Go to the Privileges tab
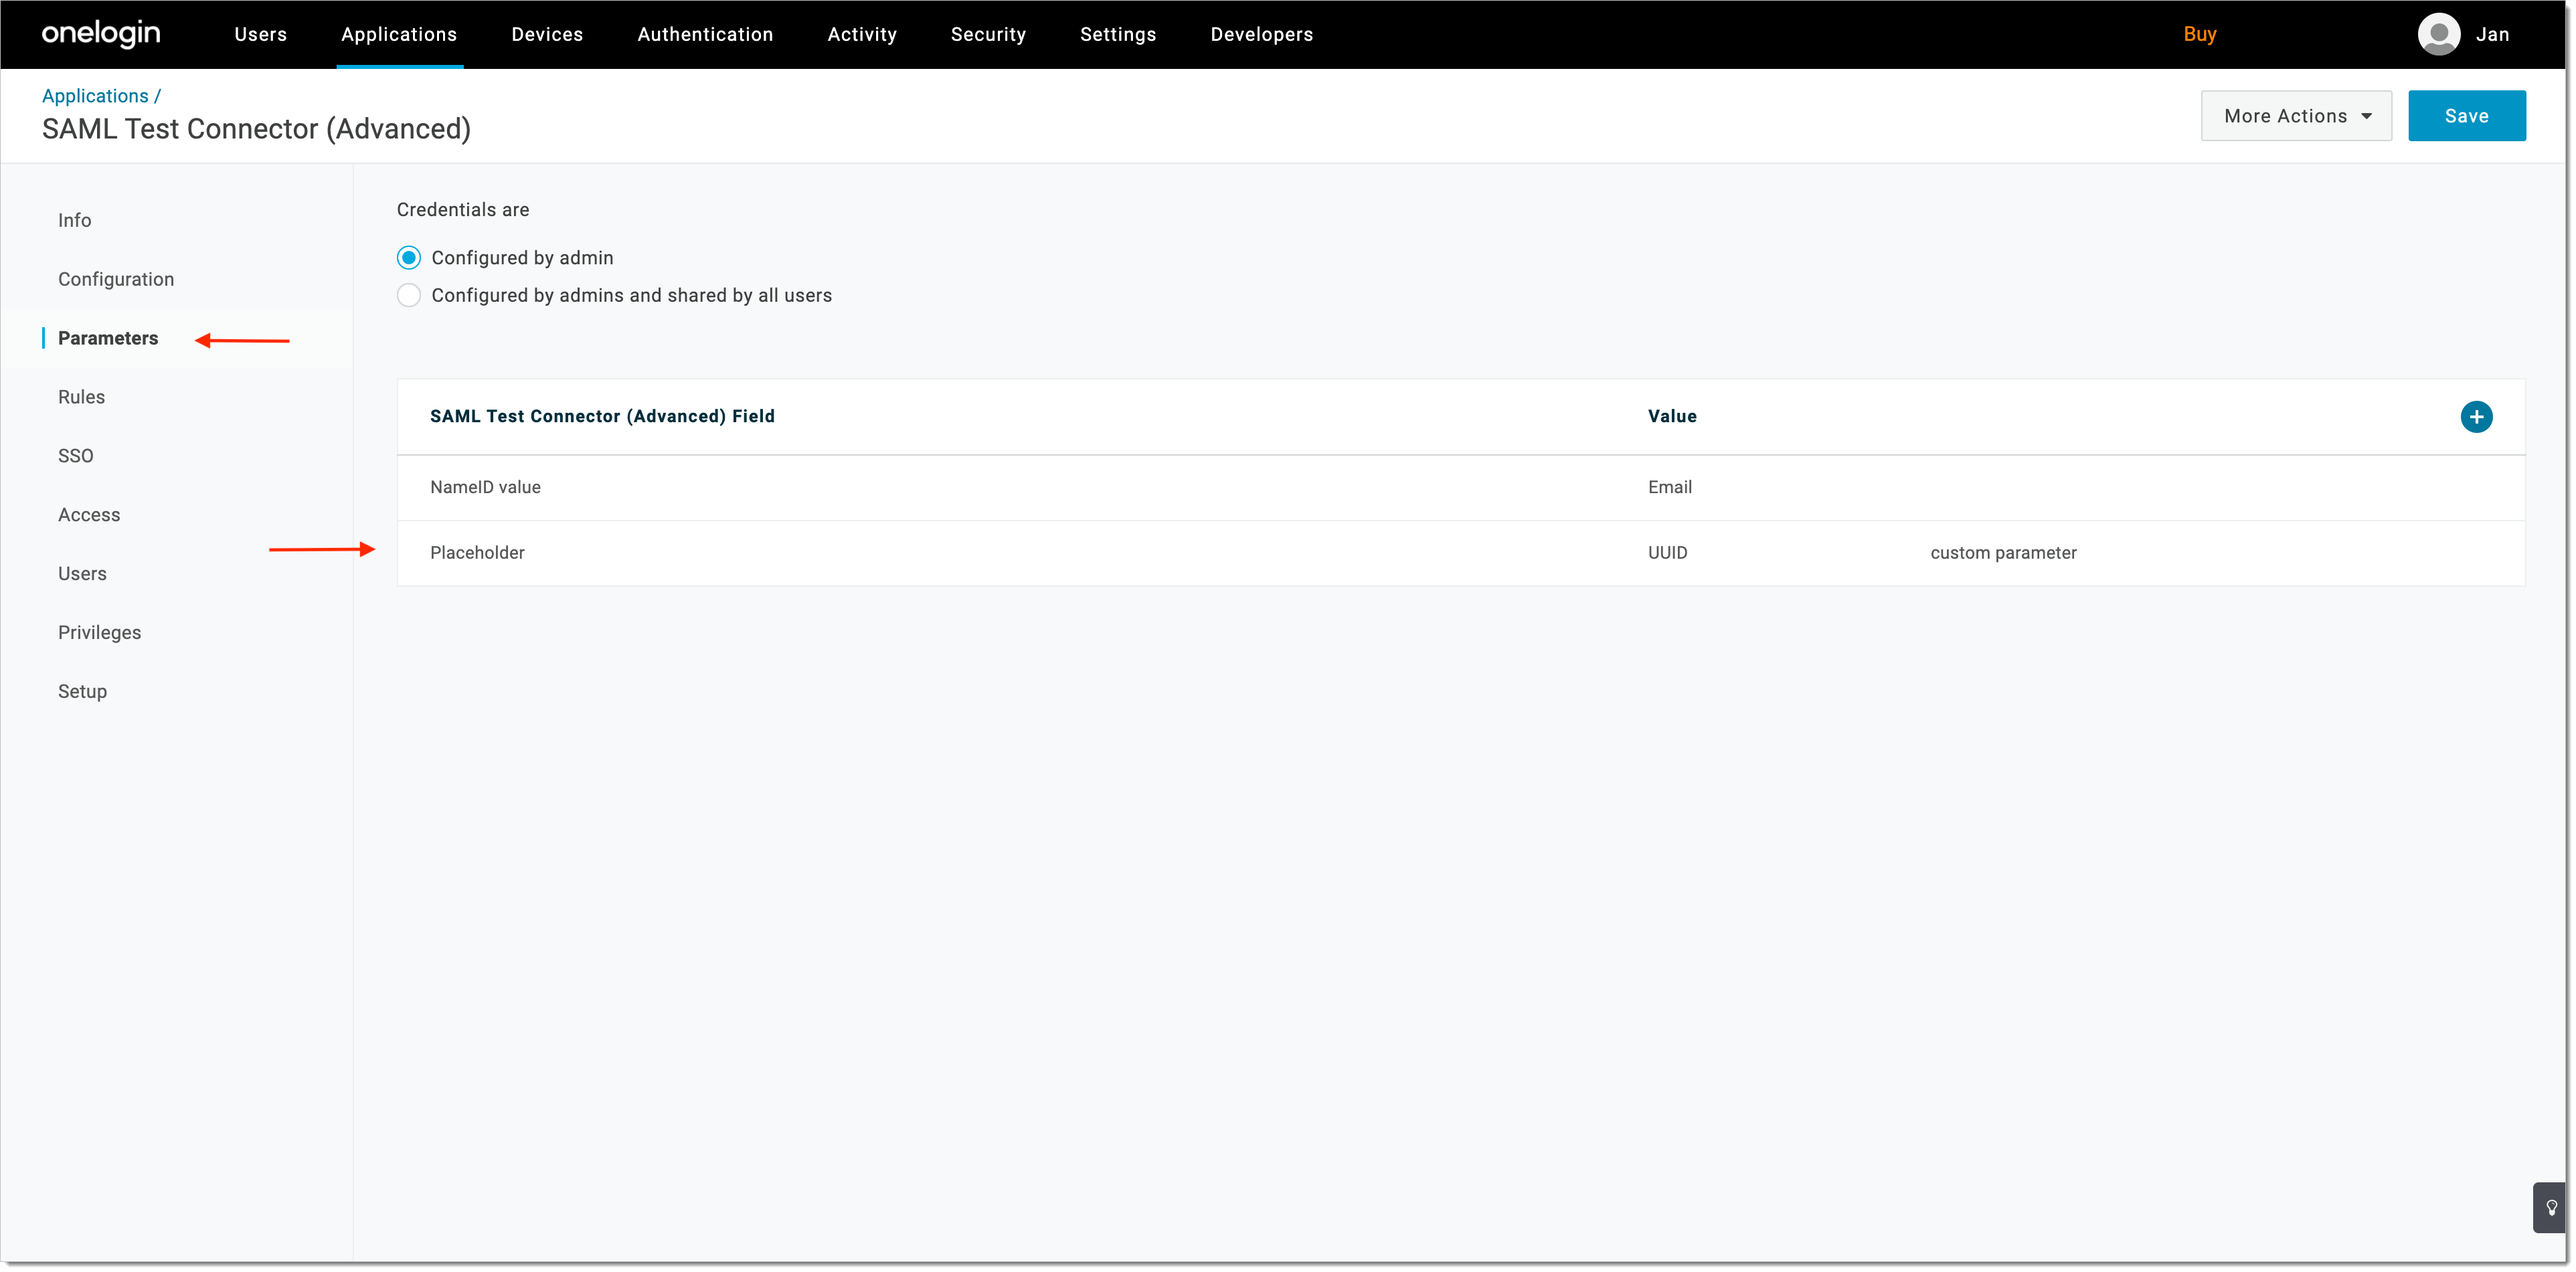The height and width of the screenshot is (1272, 2576). click(x=99, y=632)
